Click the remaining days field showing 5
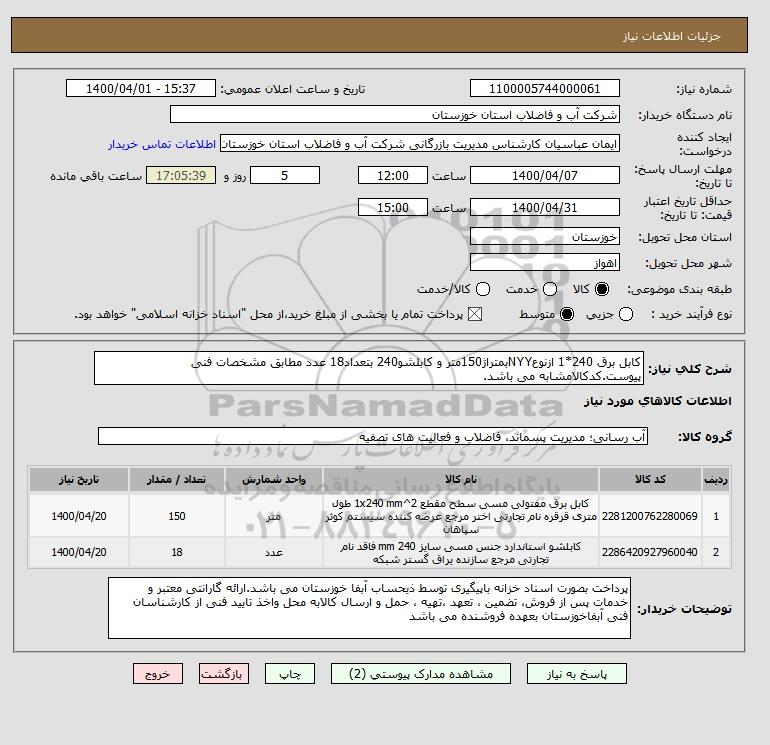Viewport: 770px width, 745px height. tap(285, 175)
